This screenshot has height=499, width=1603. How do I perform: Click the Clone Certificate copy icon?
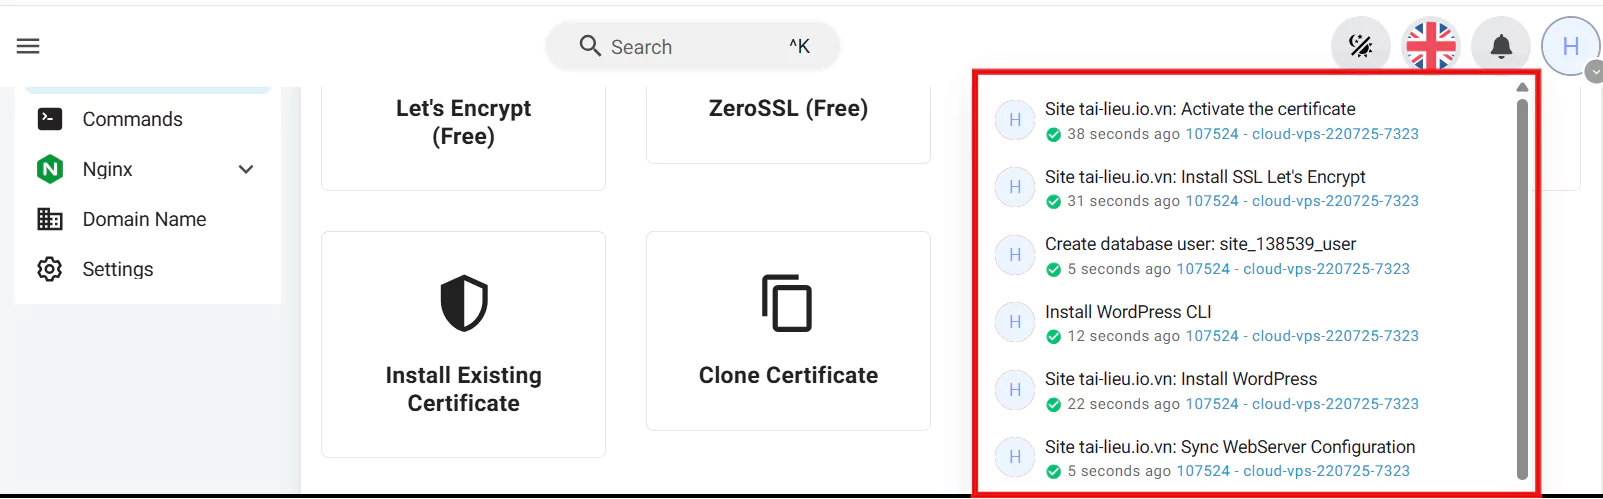click(788, 303)
